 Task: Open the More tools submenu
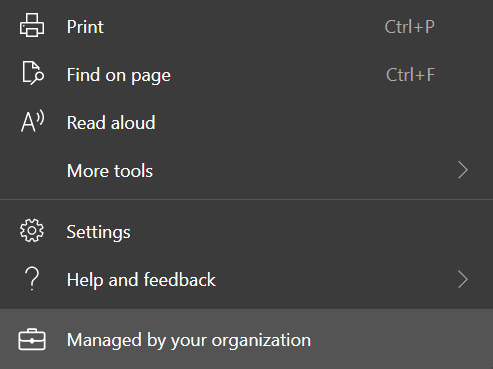(246, 170)
